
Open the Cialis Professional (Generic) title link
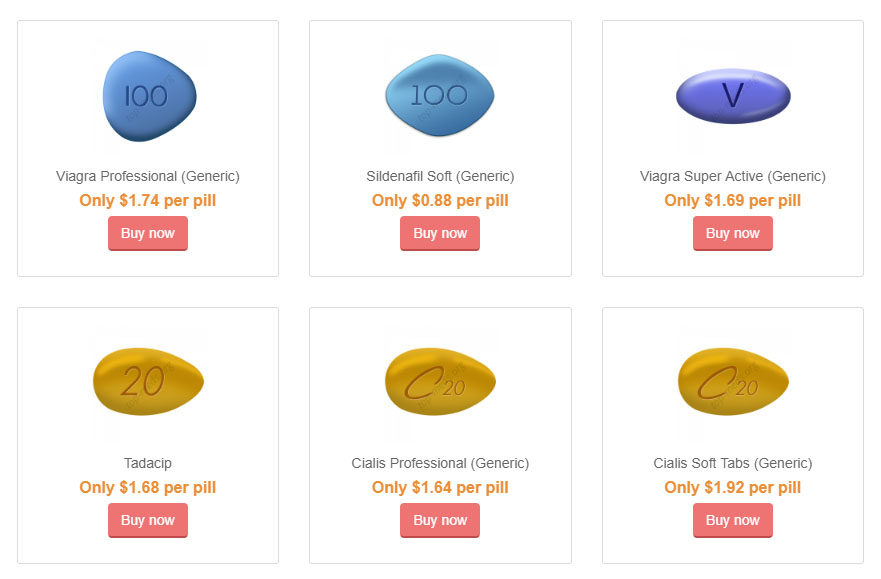(x=440, y=463)
